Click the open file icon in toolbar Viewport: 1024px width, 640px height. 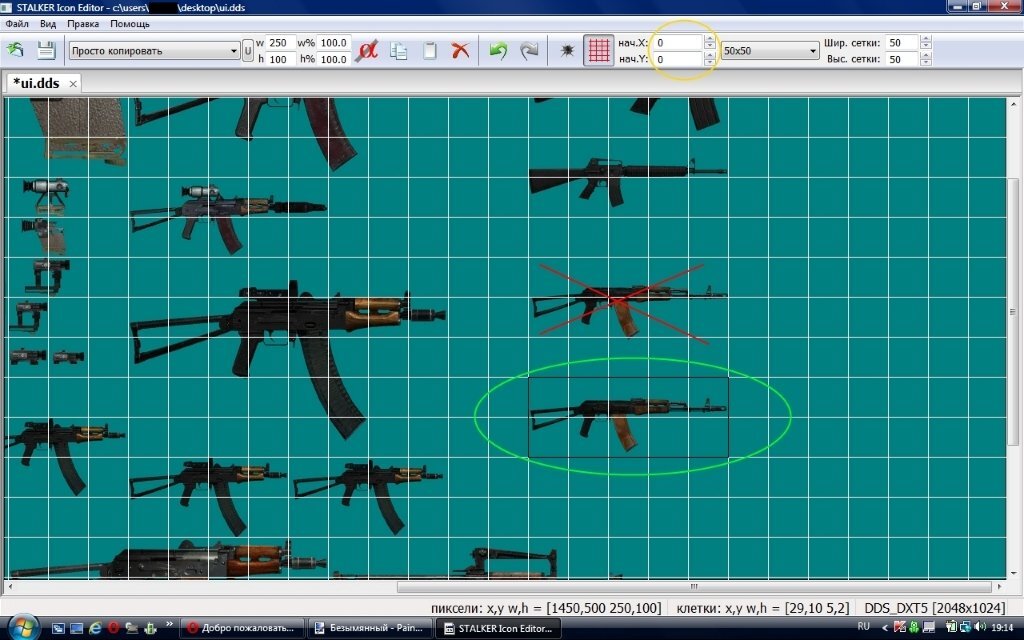click(x=16, y=50)
